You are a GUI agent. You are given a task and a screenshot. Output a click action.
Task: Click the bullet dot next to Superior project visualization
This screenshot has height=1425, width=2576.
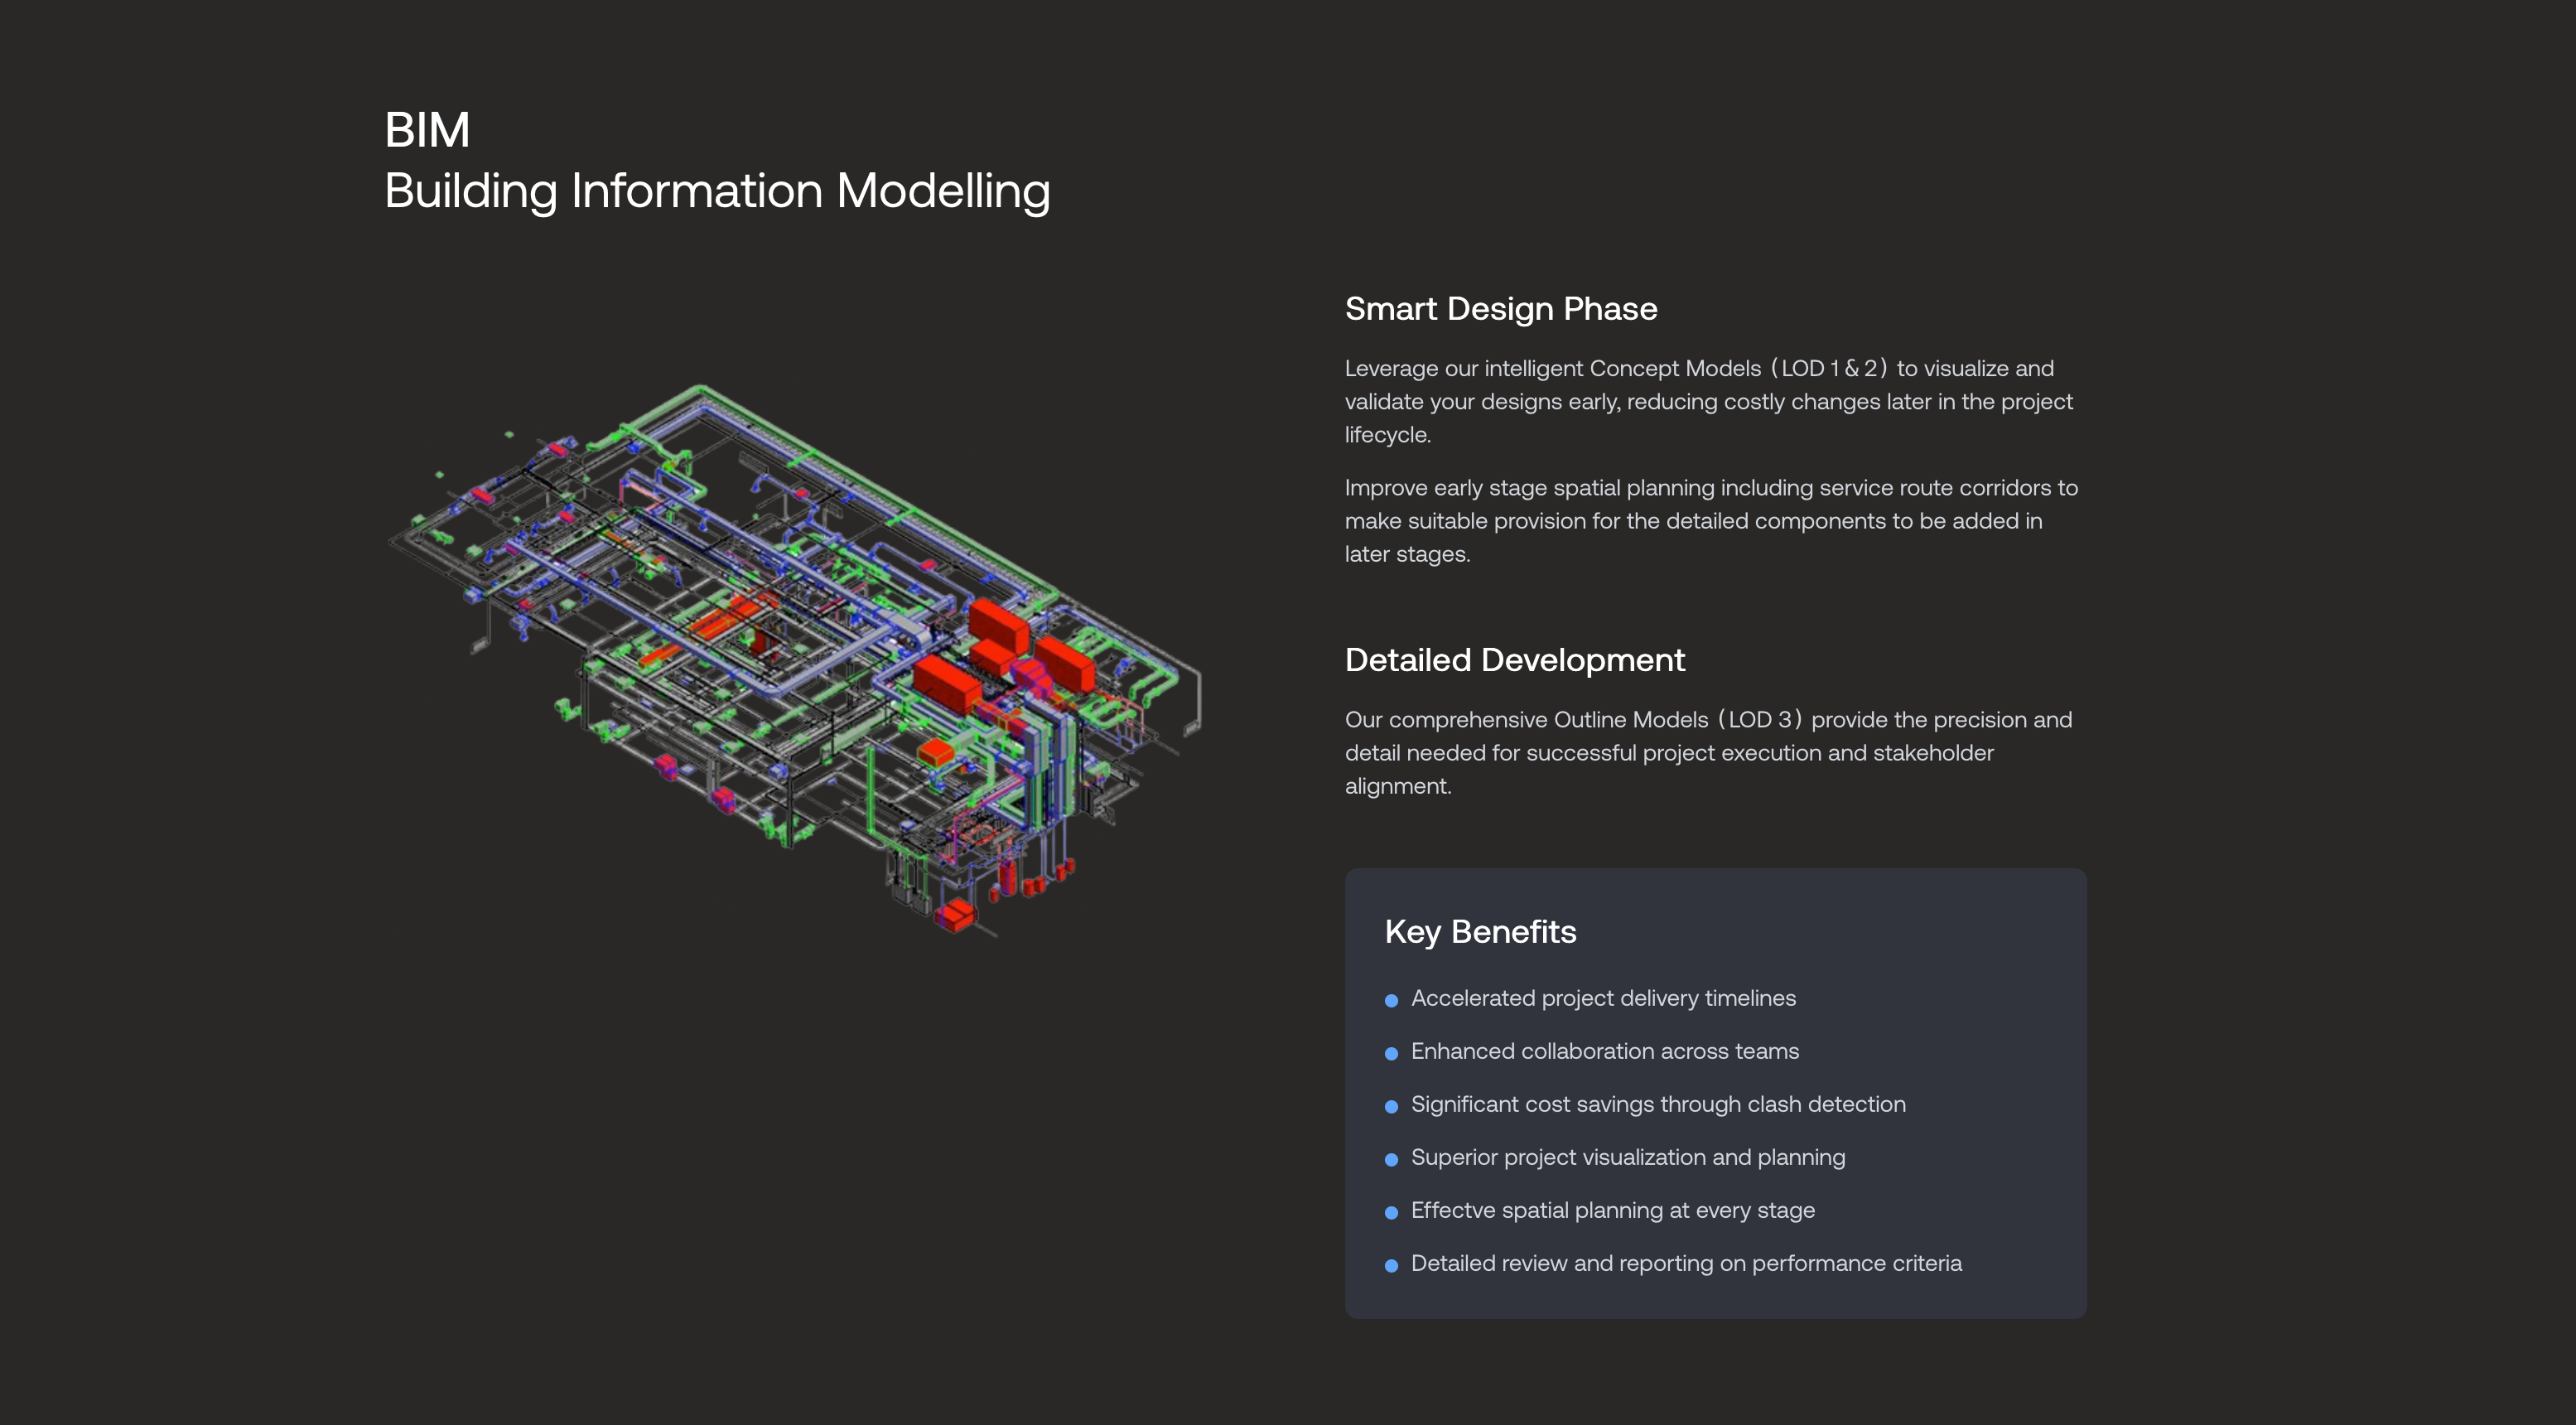1391,1159
